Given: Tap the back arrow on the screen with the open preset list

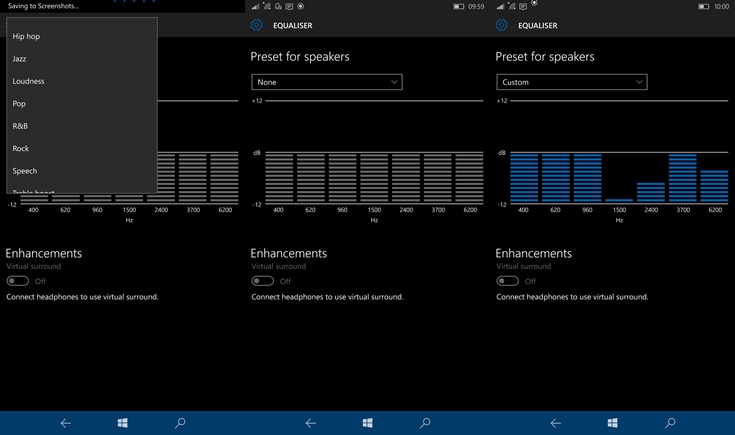Looking at the screenshot, I should [66, 423].
